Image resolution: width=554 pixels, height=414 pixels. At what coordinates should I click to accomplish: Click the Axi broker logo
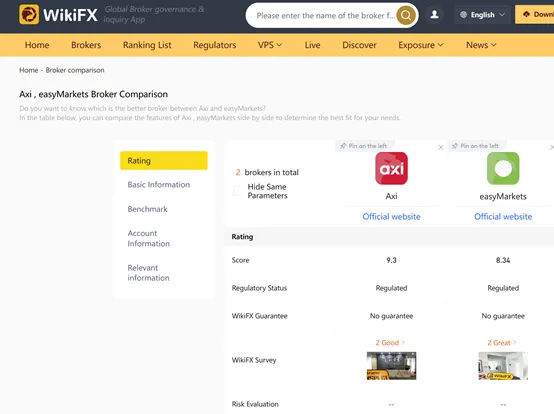[391, 168]
